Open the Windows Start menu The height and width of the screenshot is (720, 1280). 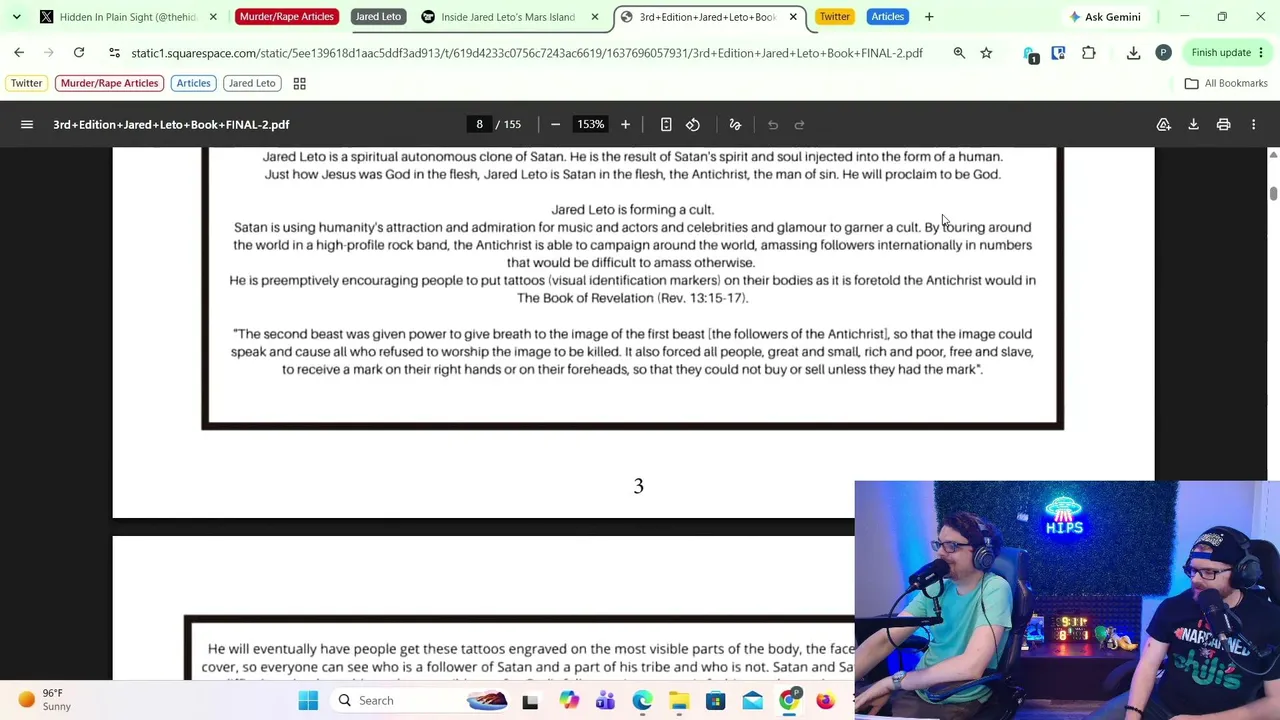(308, 701)
